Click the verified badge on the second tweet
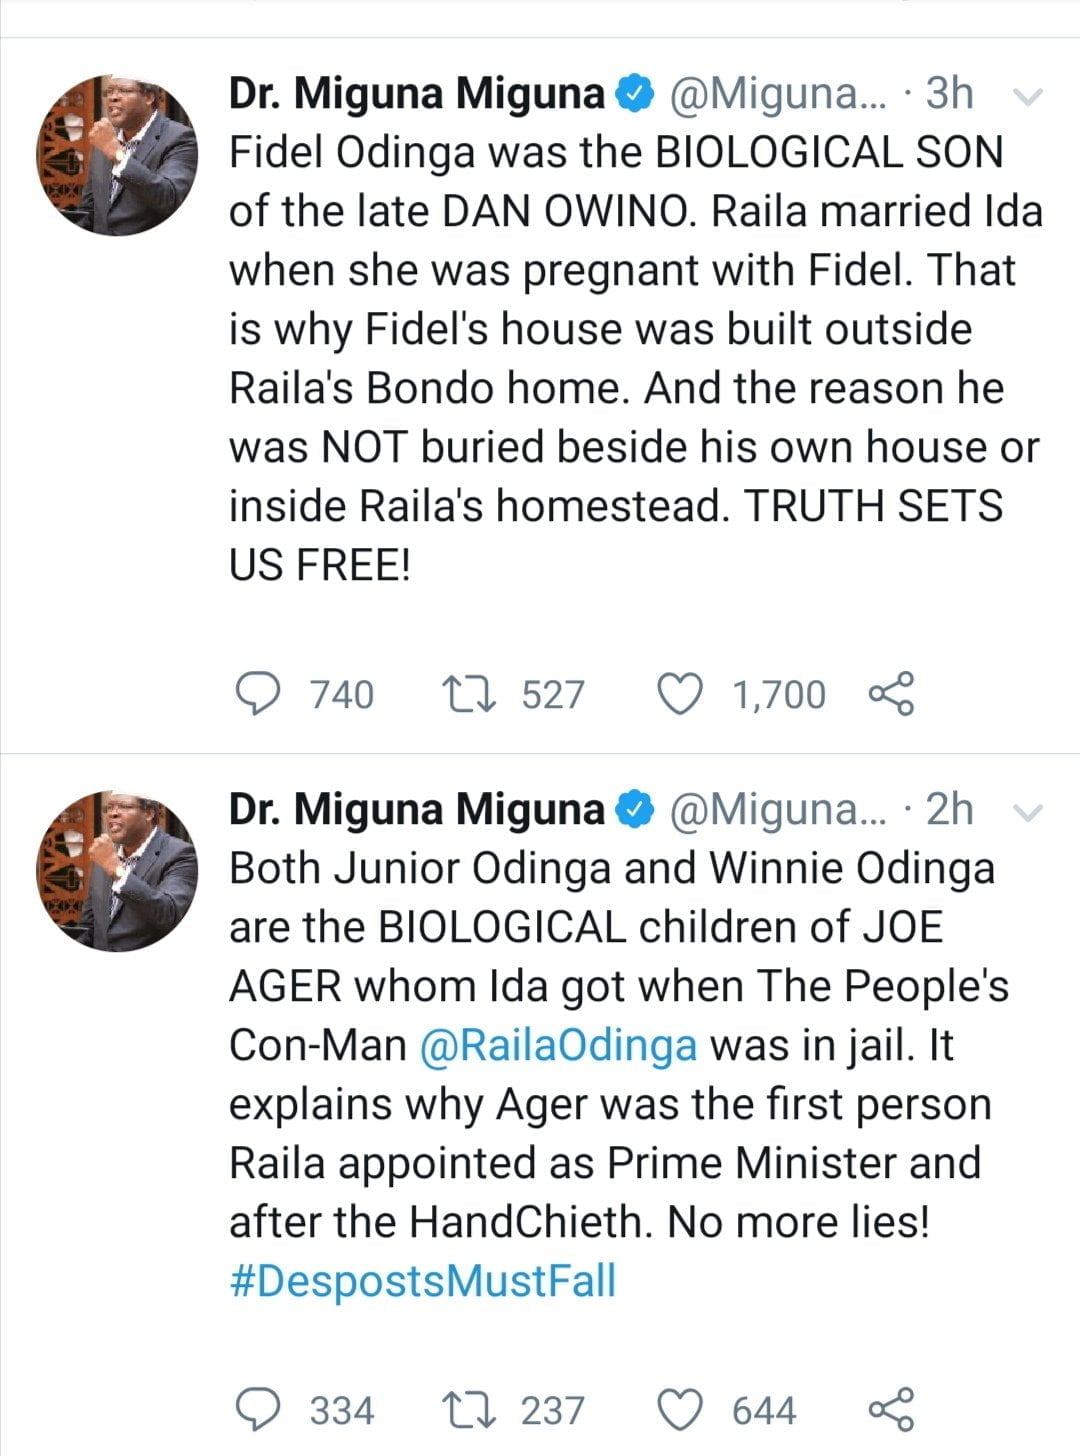This screenshot has height=1456, width=1080. tap(634, 810)
